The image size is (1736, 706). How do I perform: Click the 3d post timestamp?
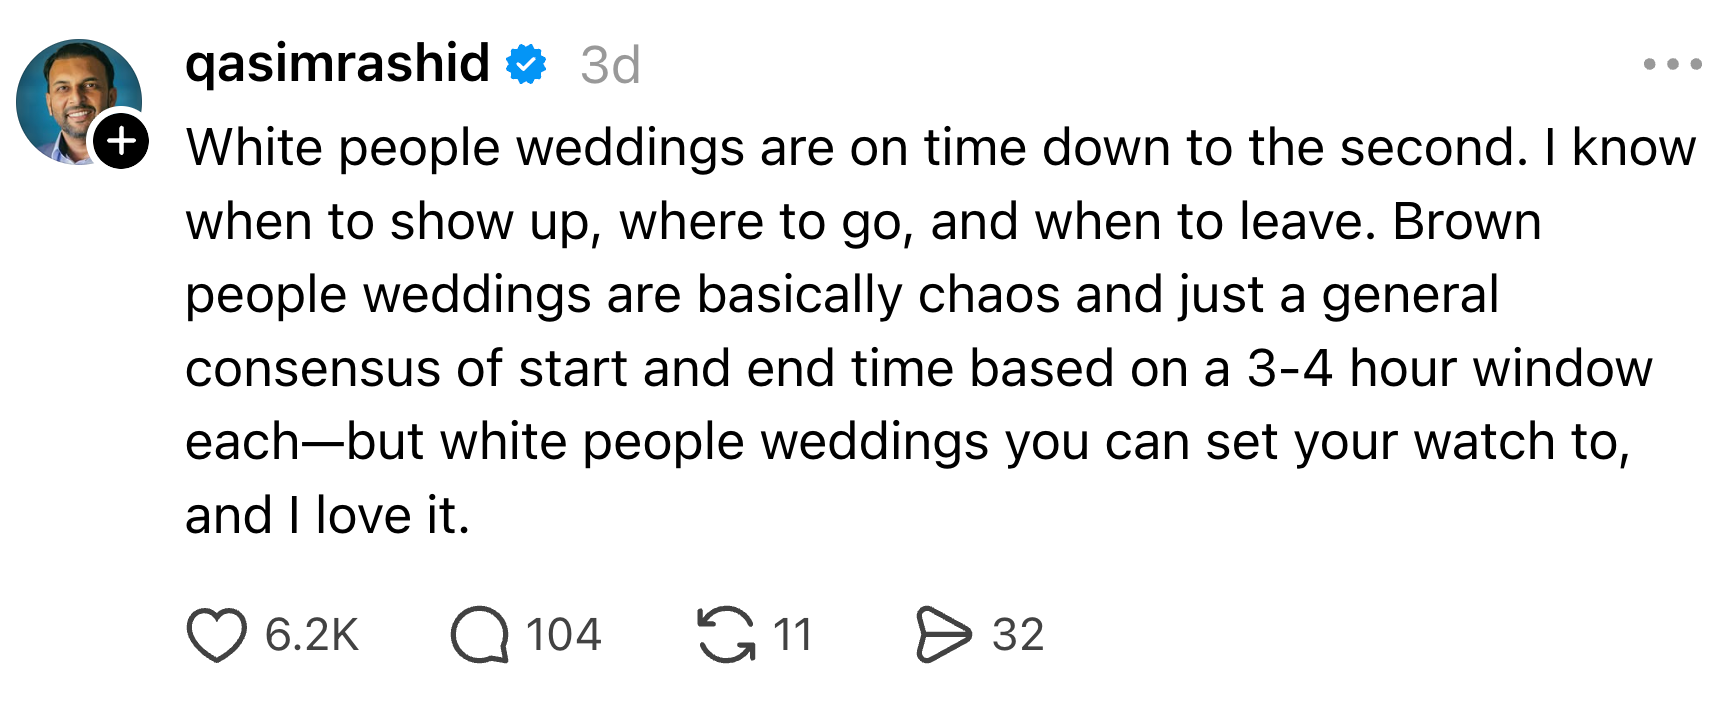(x=610, y=66)
